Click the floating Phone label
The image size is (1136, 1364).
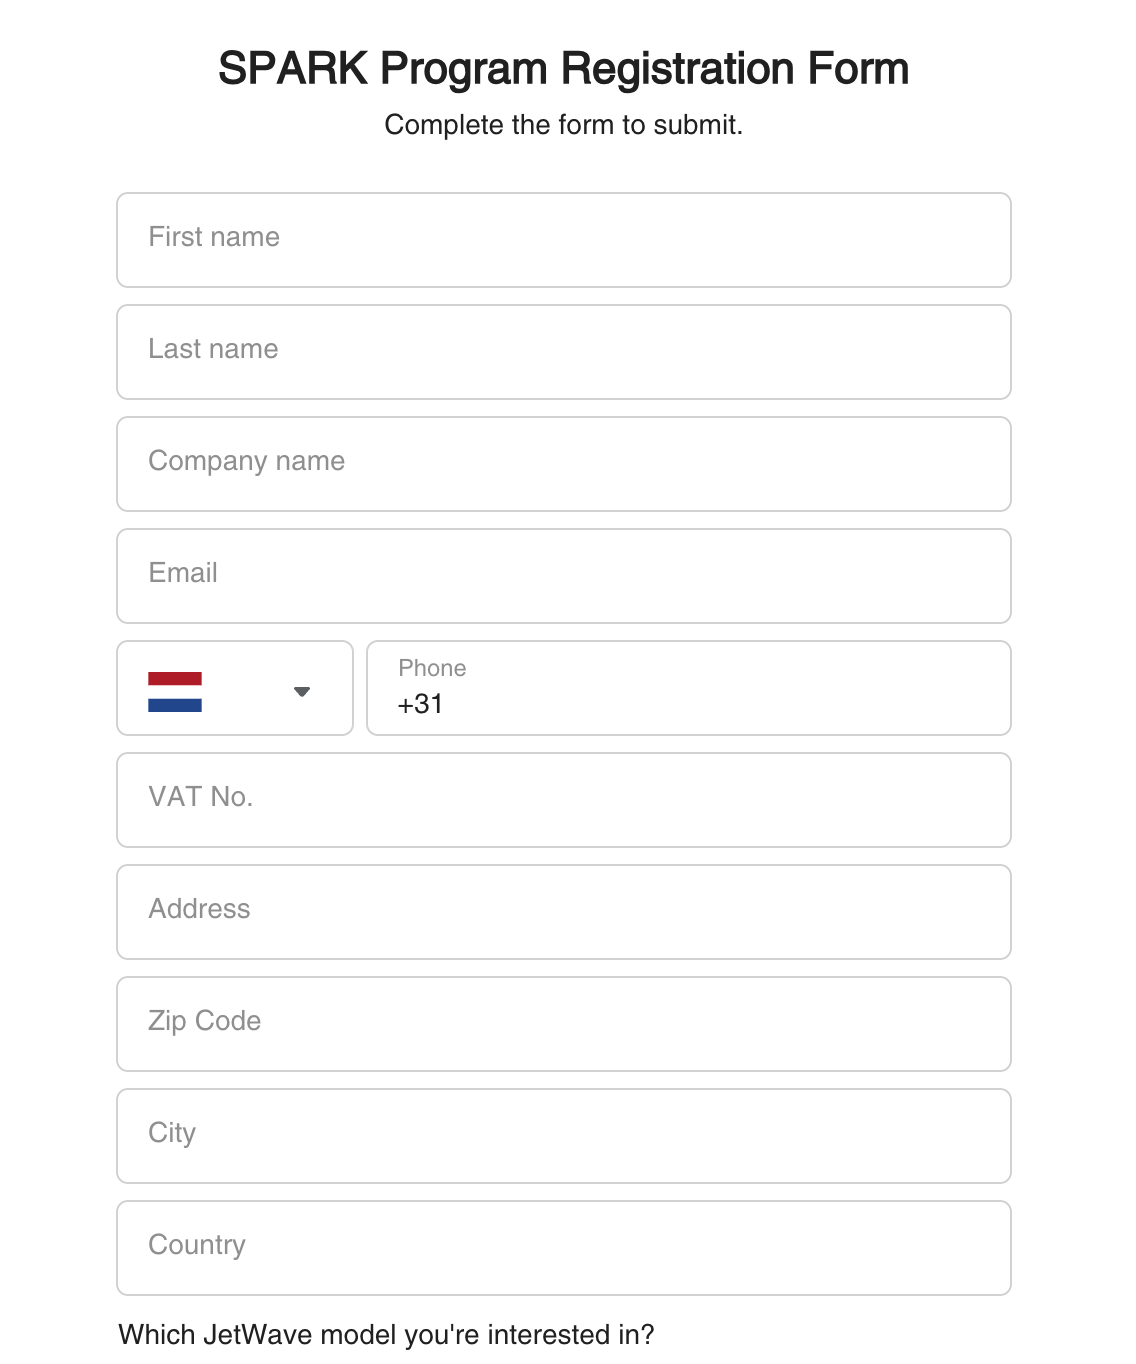432,668
